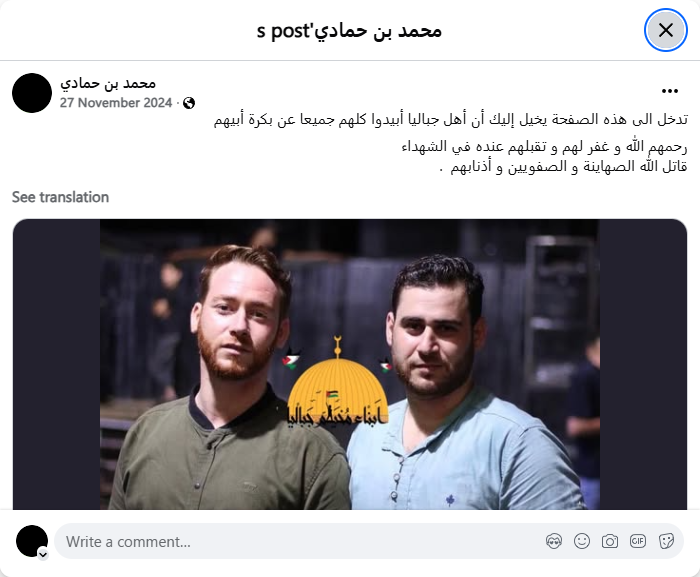
Task: Click the Arabic post text first line
Action: point(451,120)
